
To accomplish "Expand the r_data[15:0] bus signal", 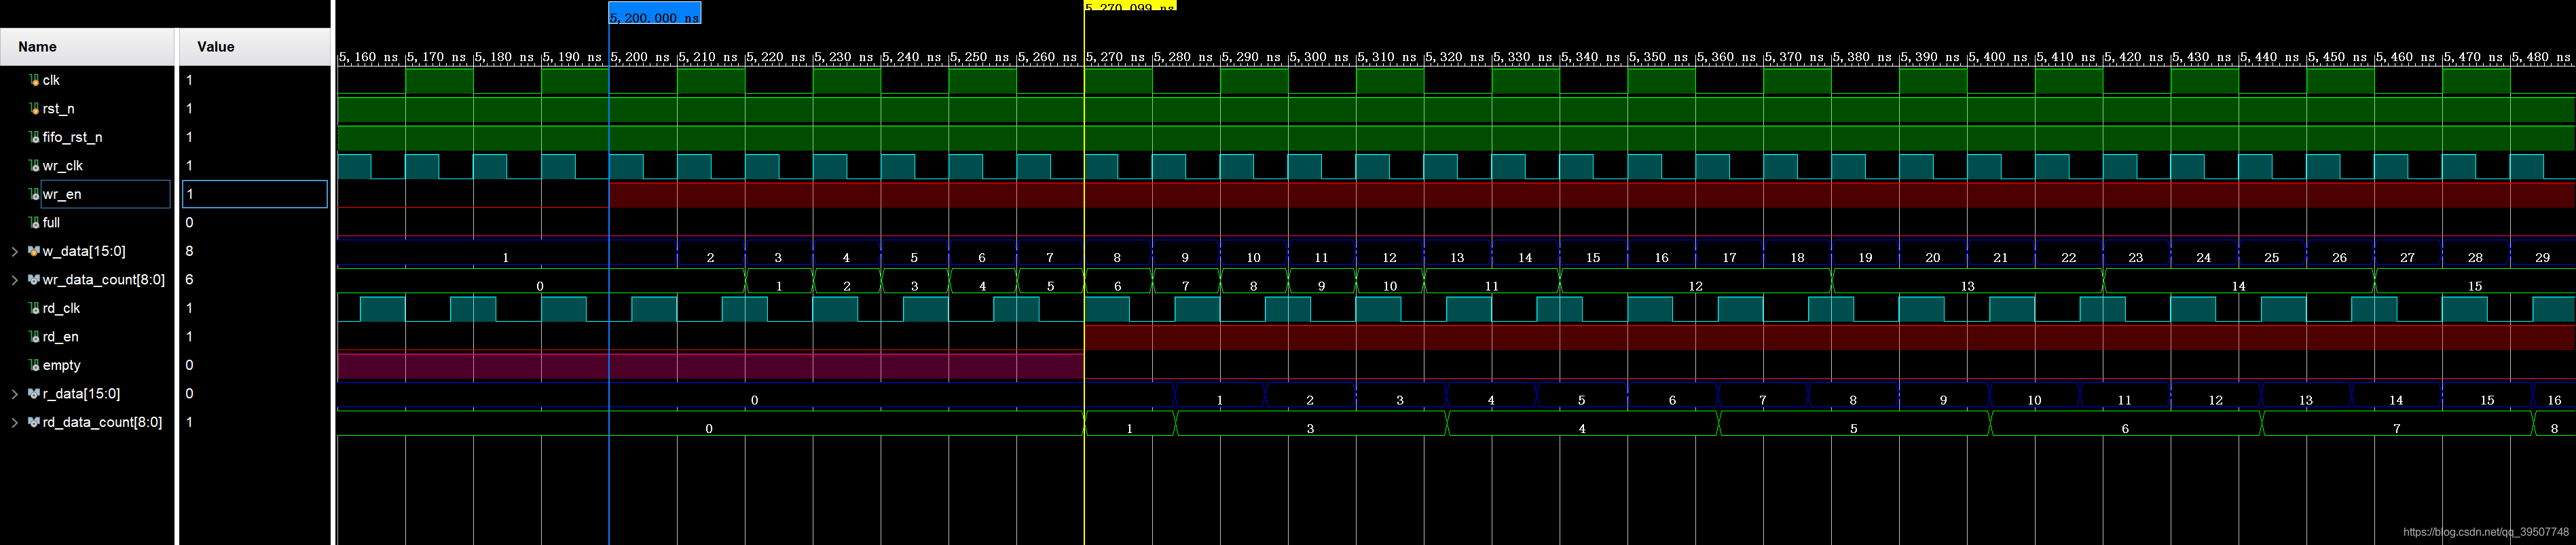I will pos(14,394).
